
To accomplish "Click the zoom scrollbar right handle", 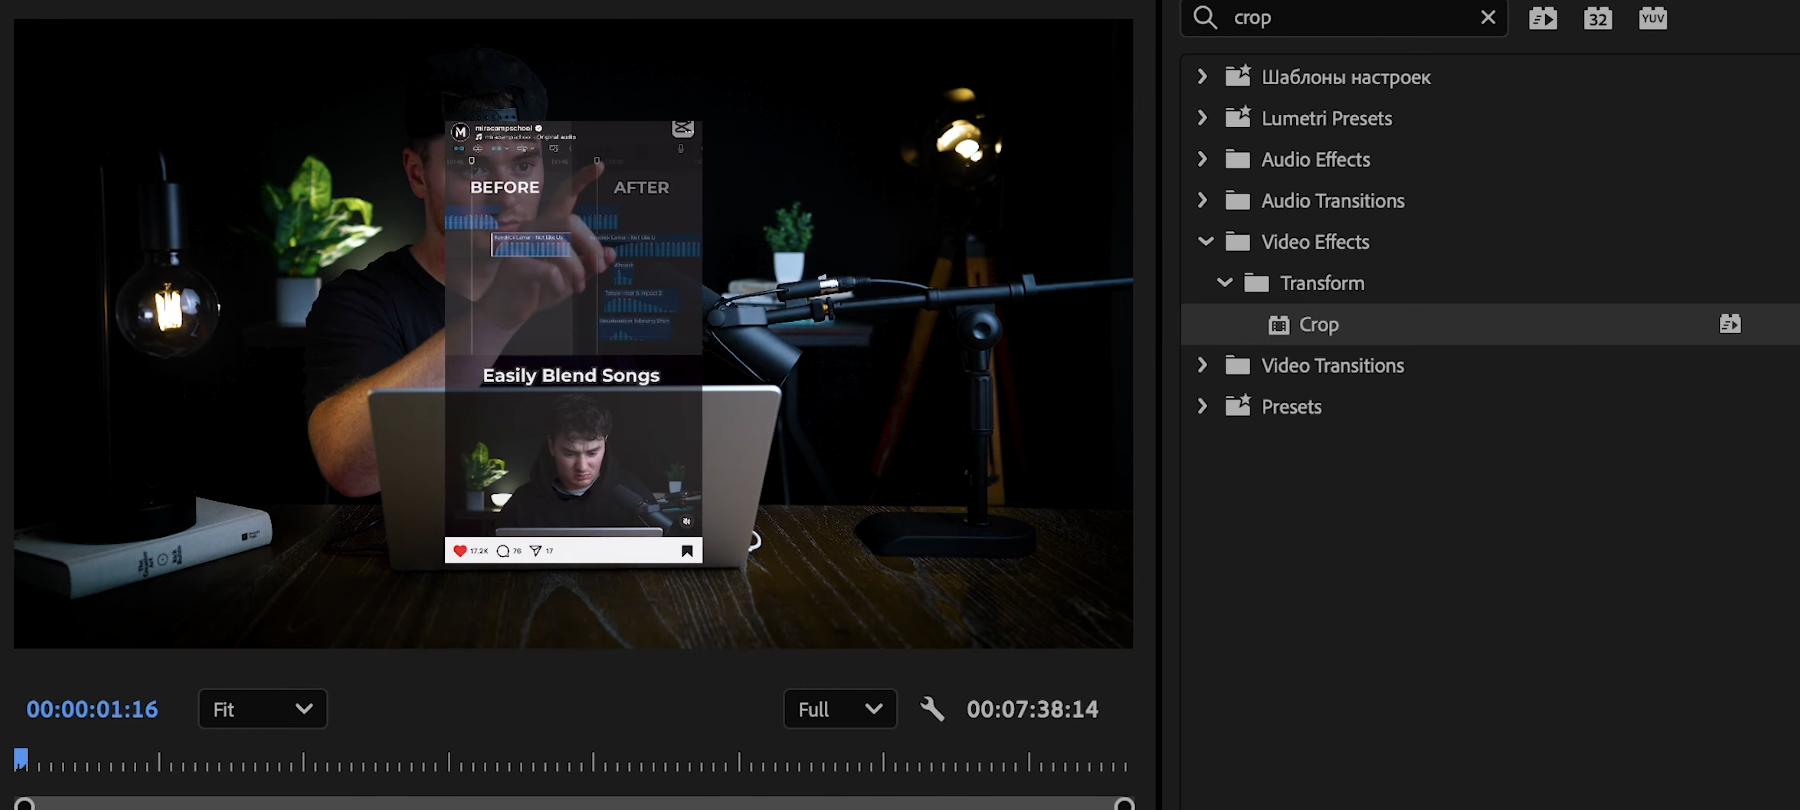I will coord(1124,804).
